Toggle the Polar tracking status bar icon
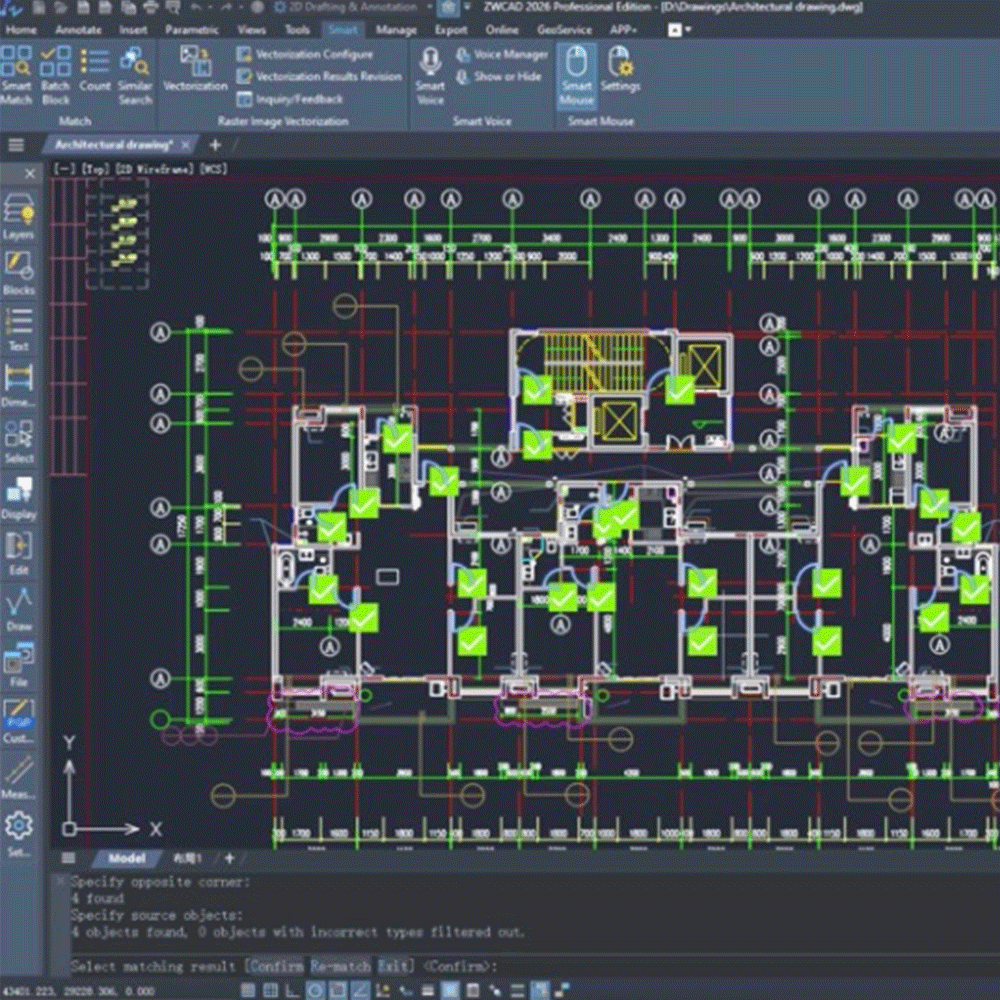The image size is (1000, 1000). pos(315,990)
